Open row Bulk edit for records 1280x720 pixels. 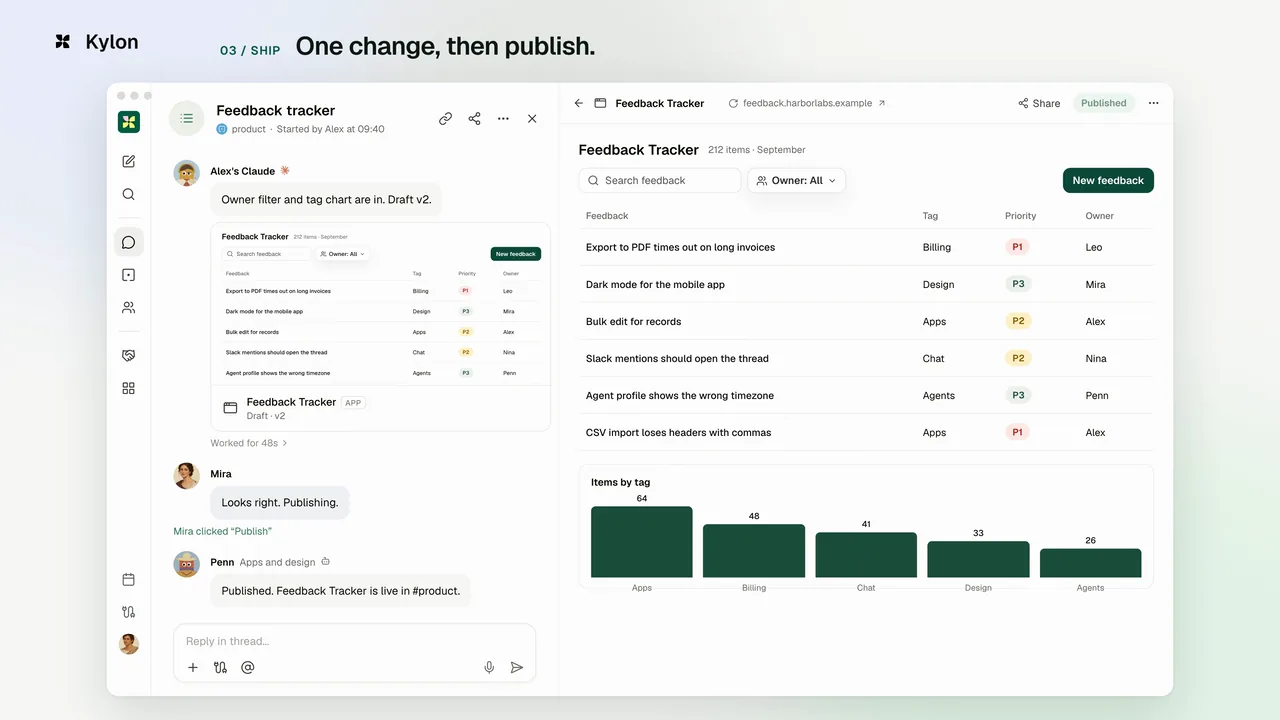pyautogui.click(x=866, y=321)
